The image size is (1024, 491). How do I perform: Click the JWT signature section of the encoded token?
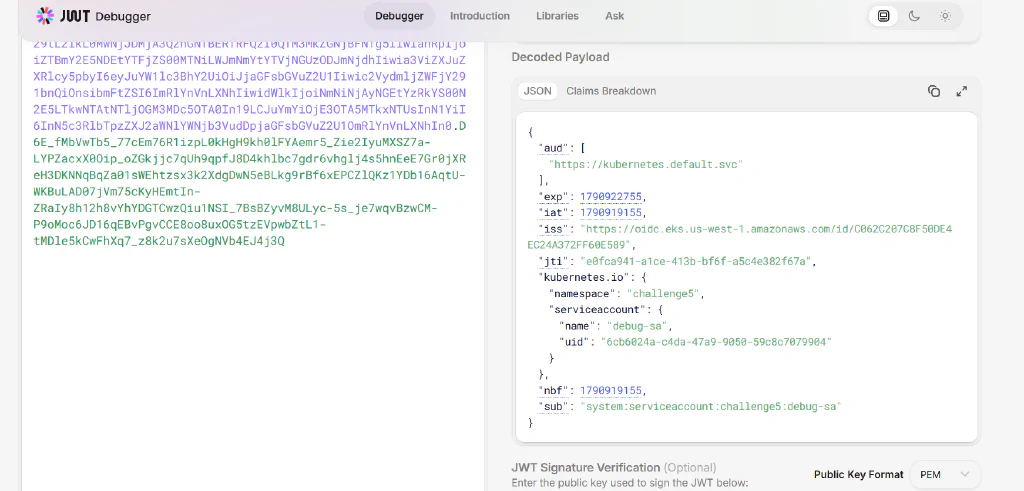(x=250, y=183)
